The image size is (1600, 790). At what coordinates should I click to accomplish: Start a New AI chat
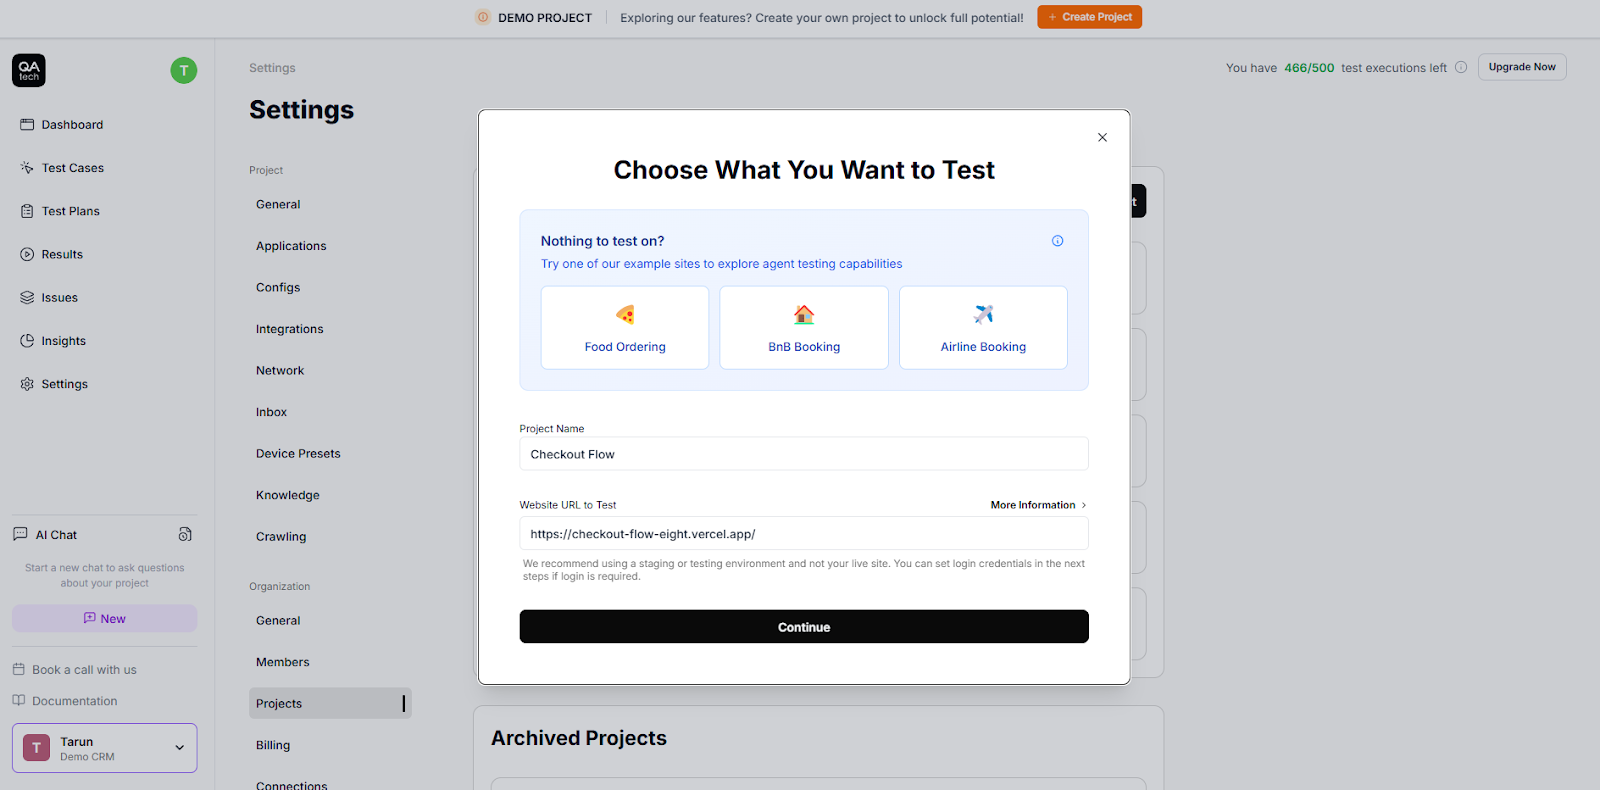tap(105, 619)
